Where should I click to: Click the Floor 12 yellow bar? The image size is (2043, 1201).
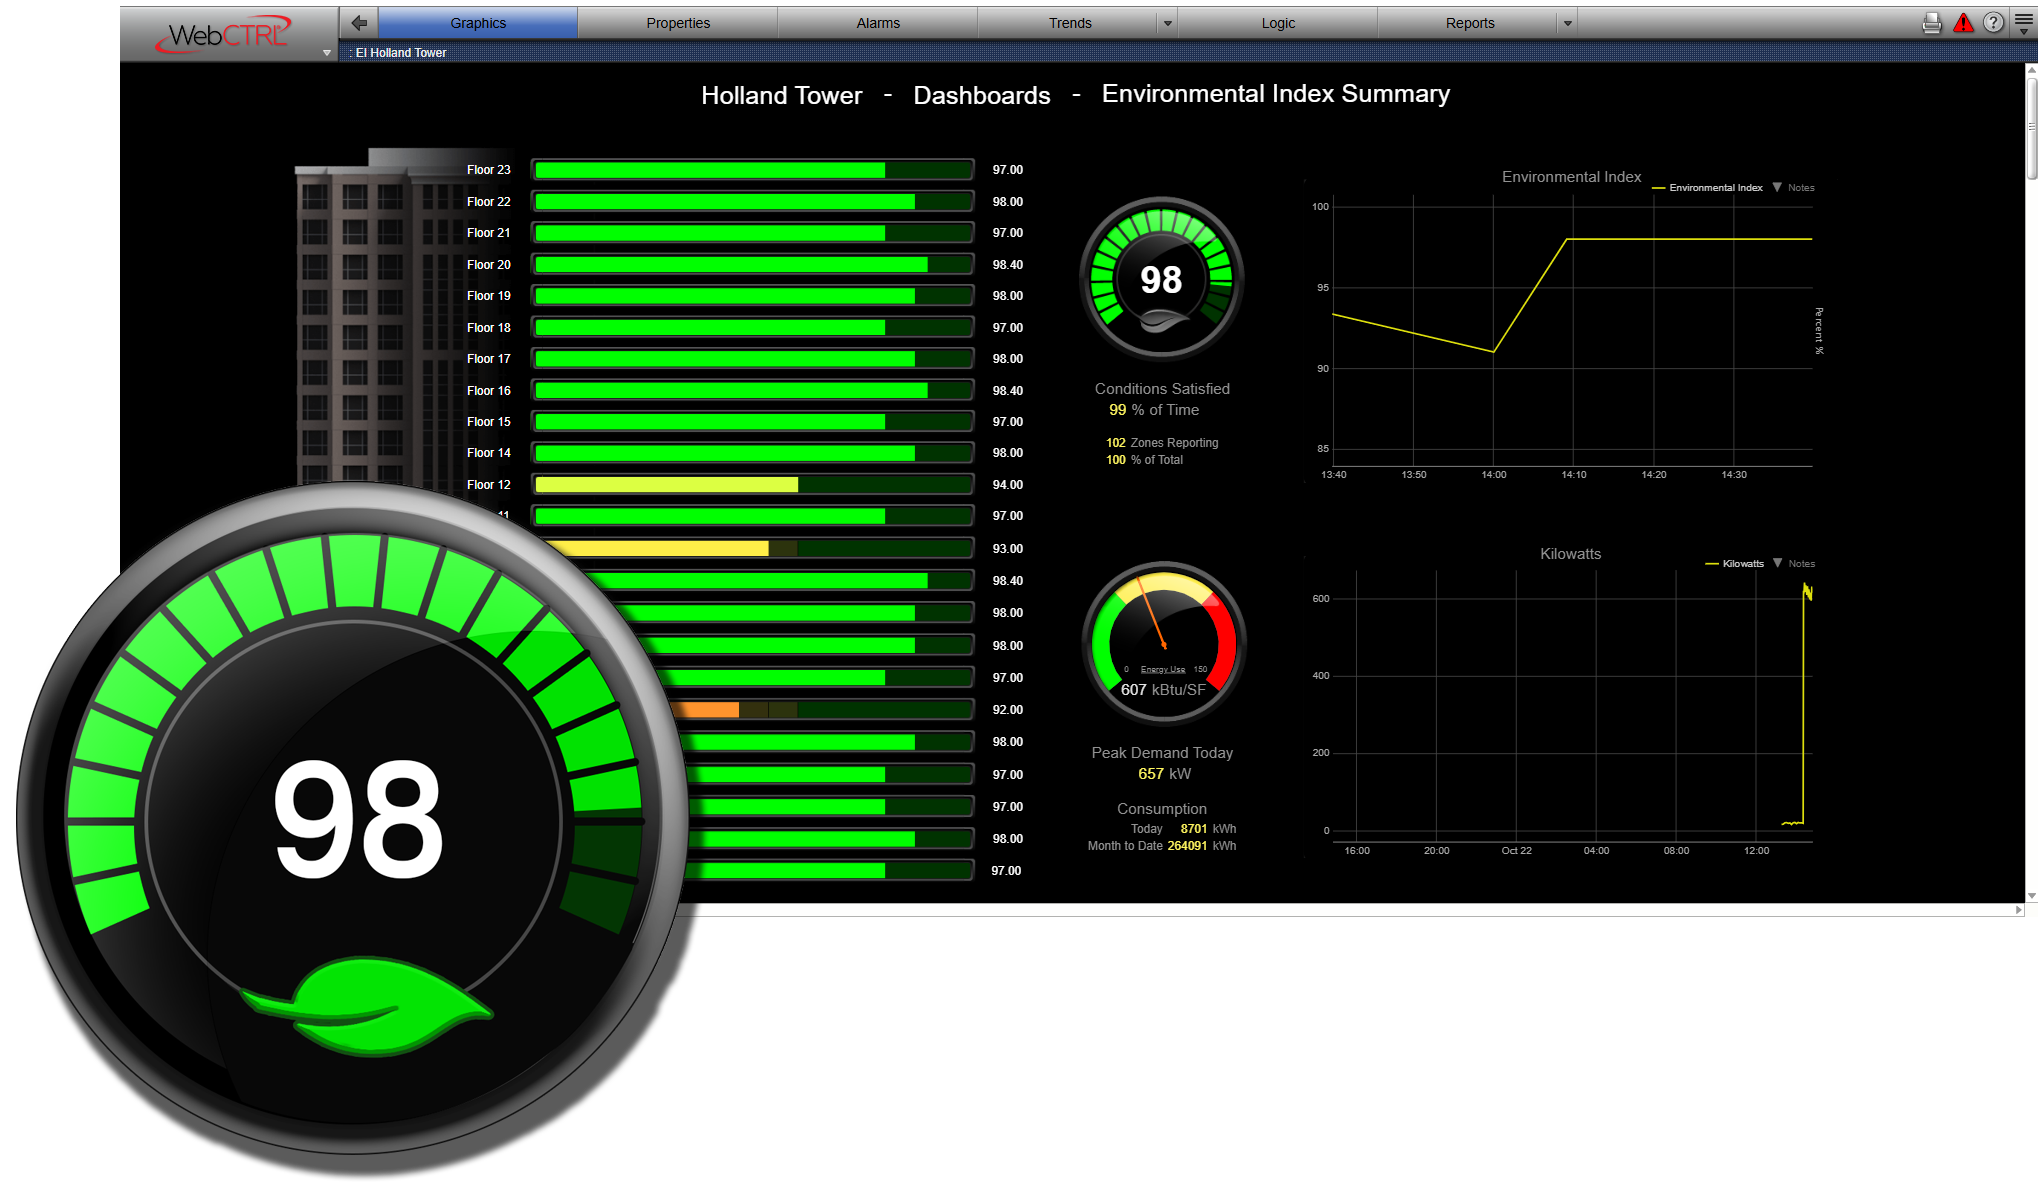tap(666, 485)
